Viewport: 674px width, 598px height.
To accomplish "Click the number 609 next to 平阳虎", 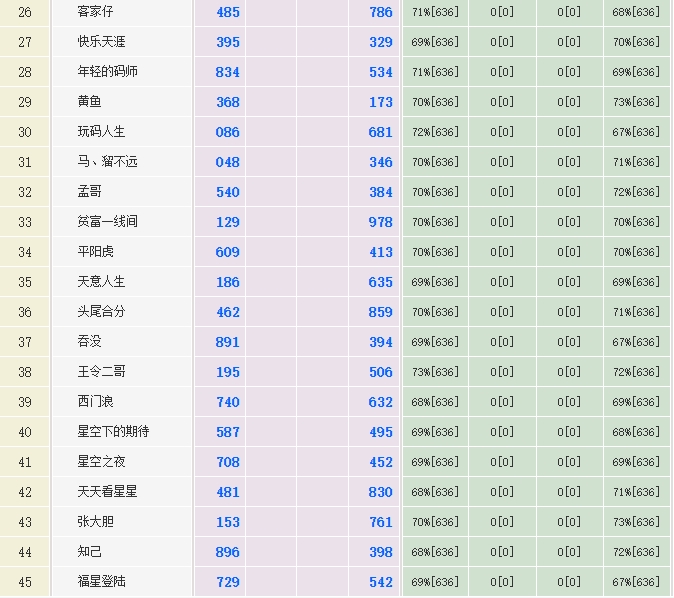I will click(x=228, y=252).
